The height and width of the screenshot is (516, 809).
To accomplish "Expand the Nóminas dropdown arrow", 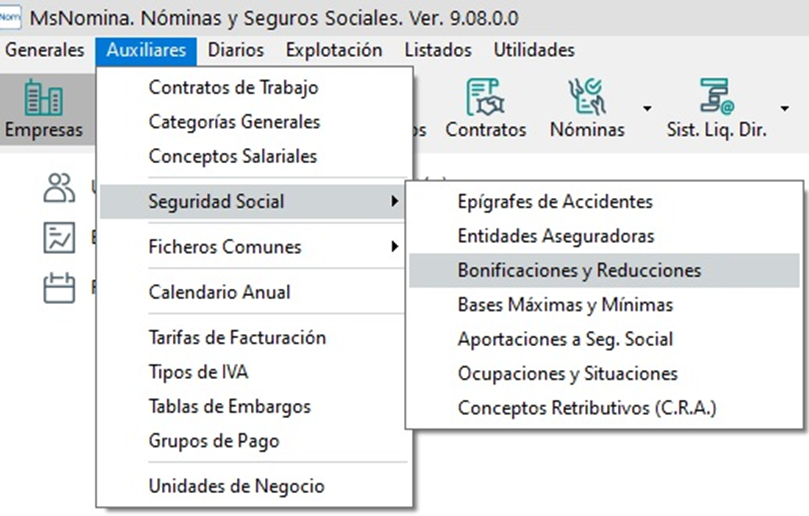I will (646, 108).
